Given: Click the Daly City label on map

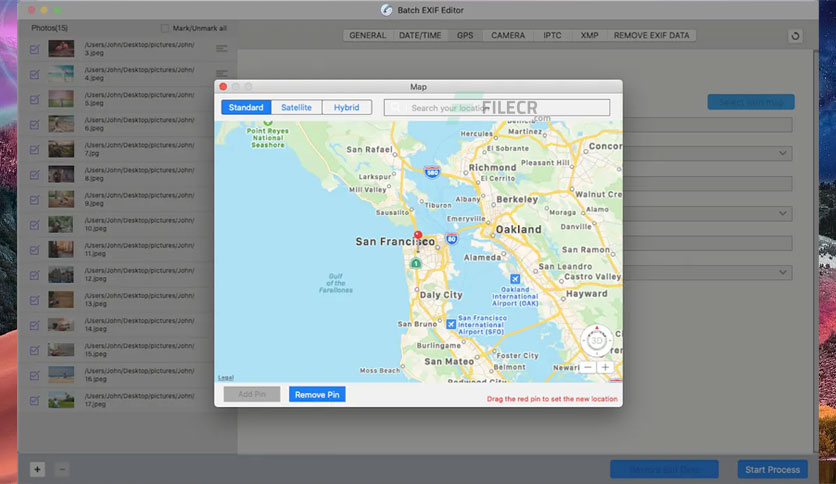Looking at the screenshot, I should click(441, 295).
